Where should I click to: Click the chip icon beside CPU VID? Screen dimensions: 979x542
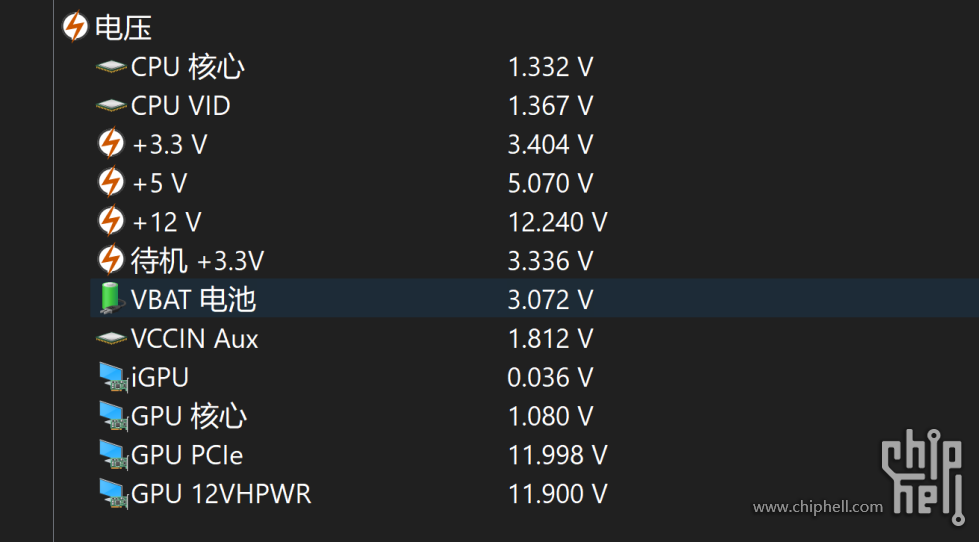pos(111,106)
